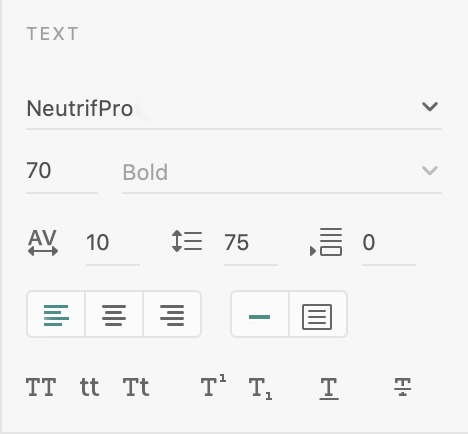The height and width of the screenshot is (434, 468).
Task: Enable superscript text style
Action: click(x=214, y=385)
